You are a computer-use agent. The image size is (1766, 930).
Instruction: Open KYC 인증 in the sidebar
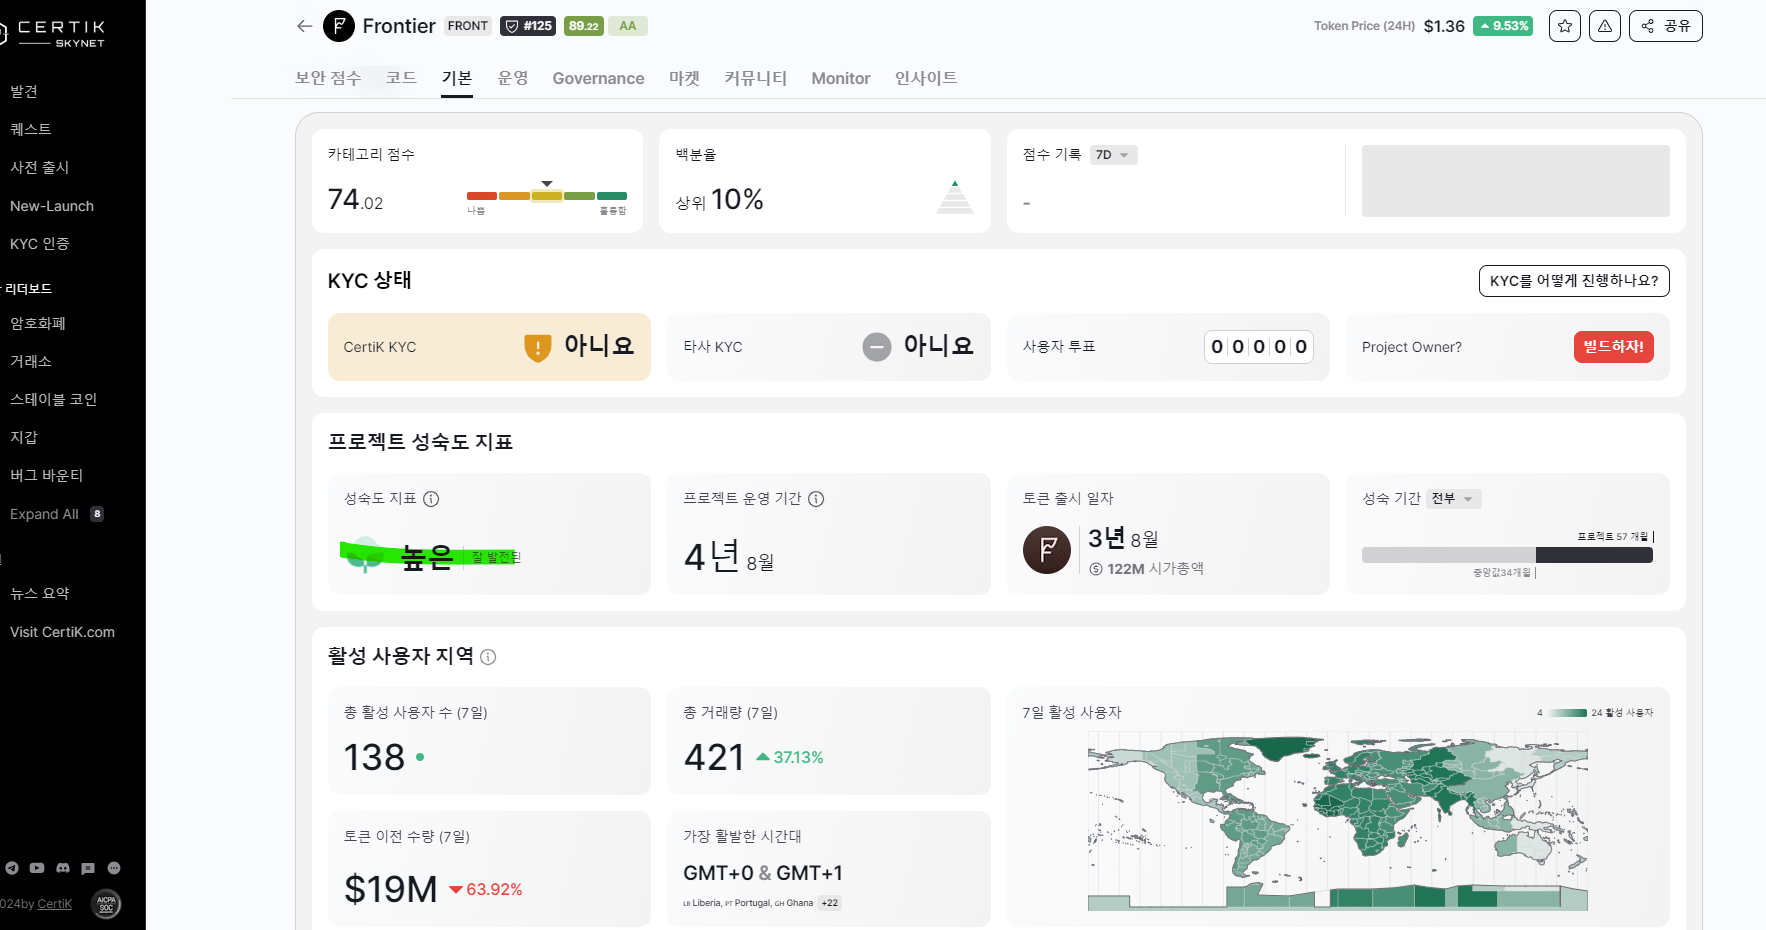[x=39, y=244]
